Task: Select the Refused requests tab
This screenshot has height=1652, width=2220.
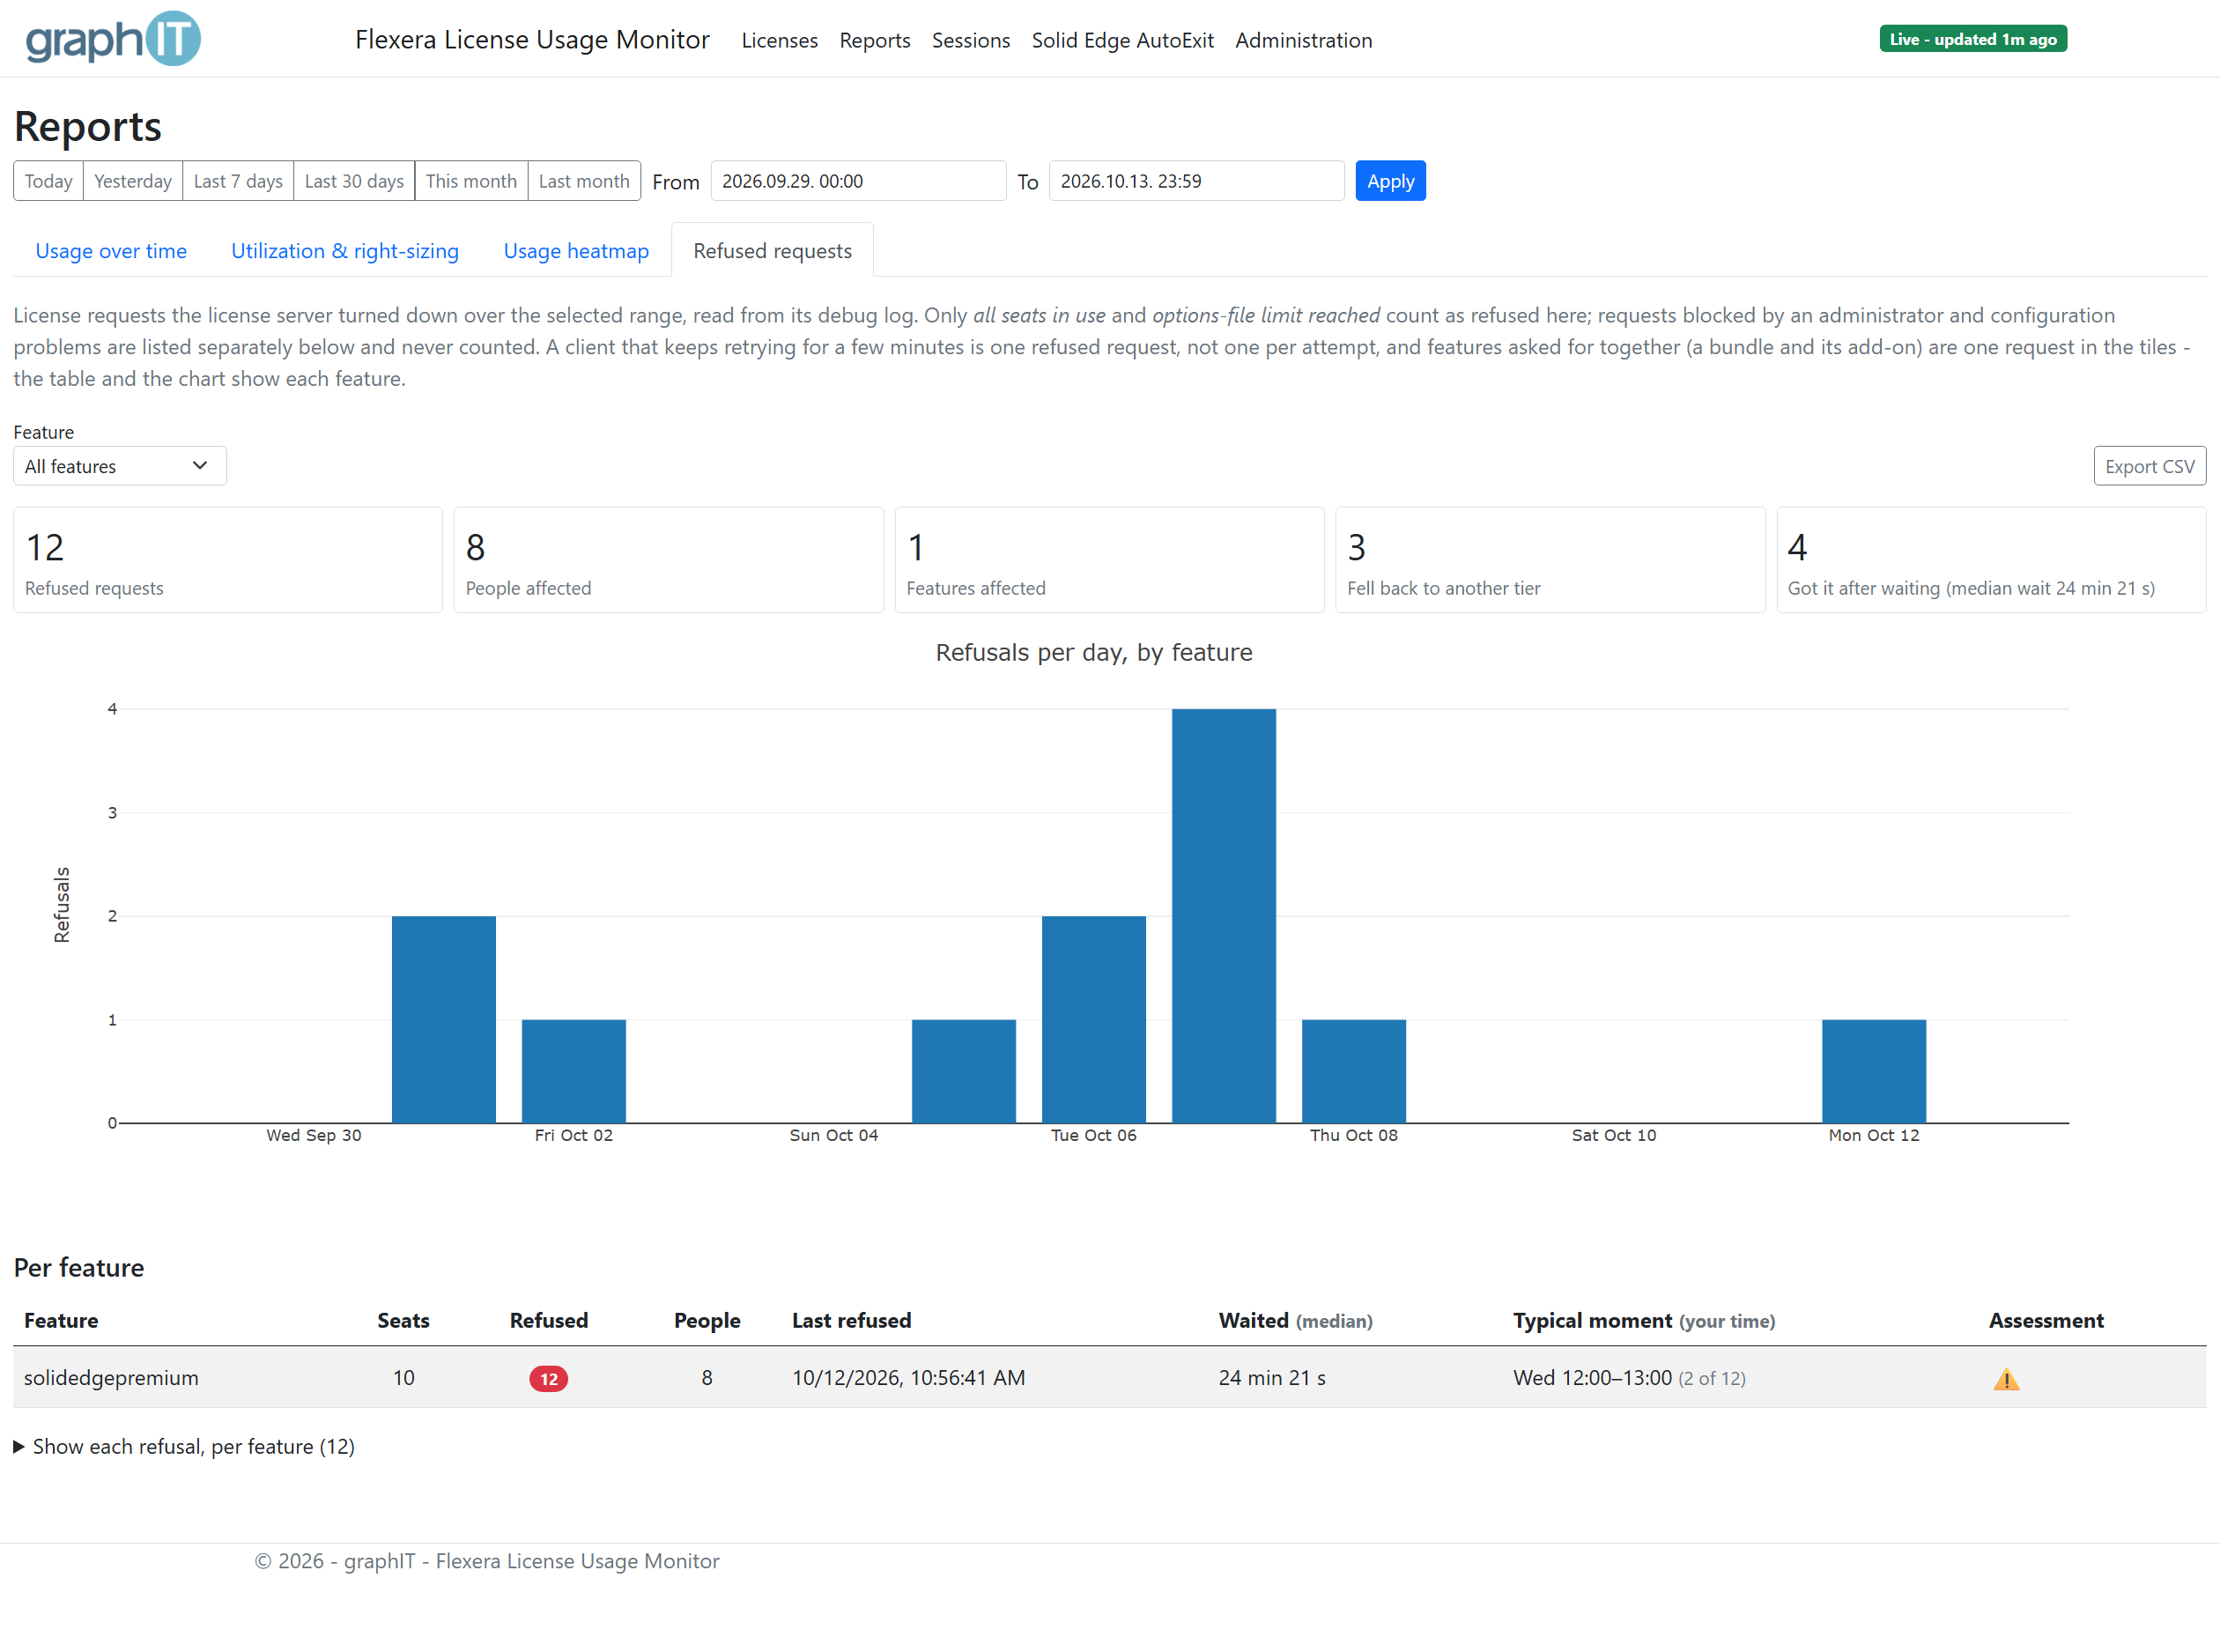Action: tap(772, 250)
